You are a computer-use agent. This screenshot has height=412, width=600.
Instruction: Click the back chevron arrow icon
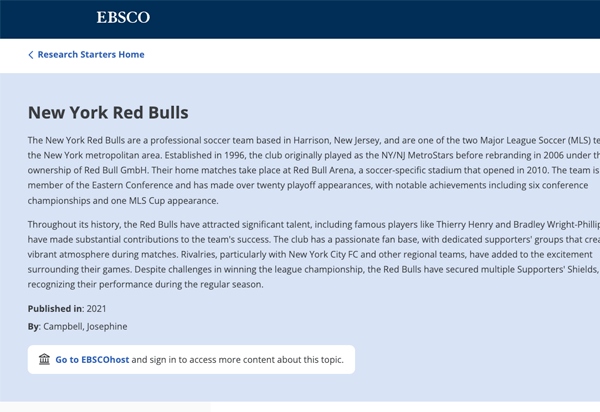coord(31,55)
